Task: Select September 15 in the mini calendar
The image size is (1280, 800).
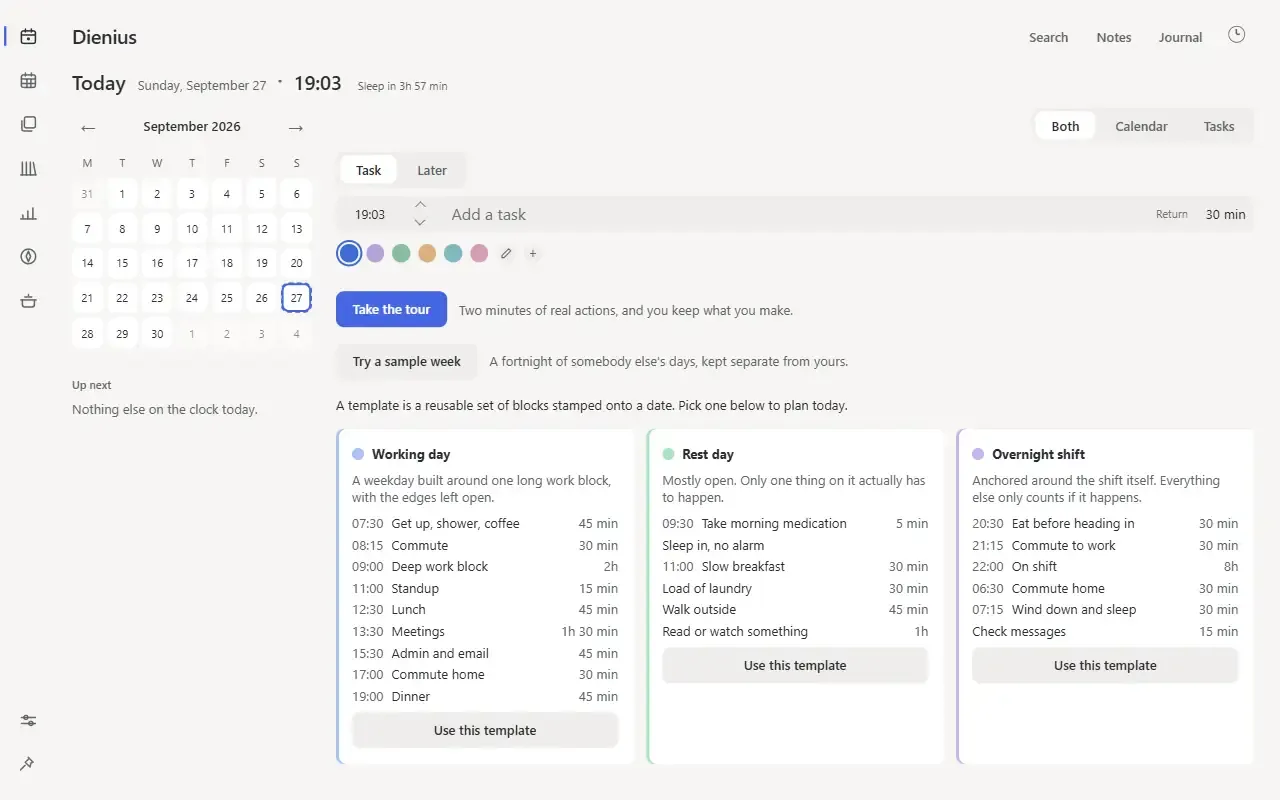Action: pyautogui.click(x=122, y=263)
